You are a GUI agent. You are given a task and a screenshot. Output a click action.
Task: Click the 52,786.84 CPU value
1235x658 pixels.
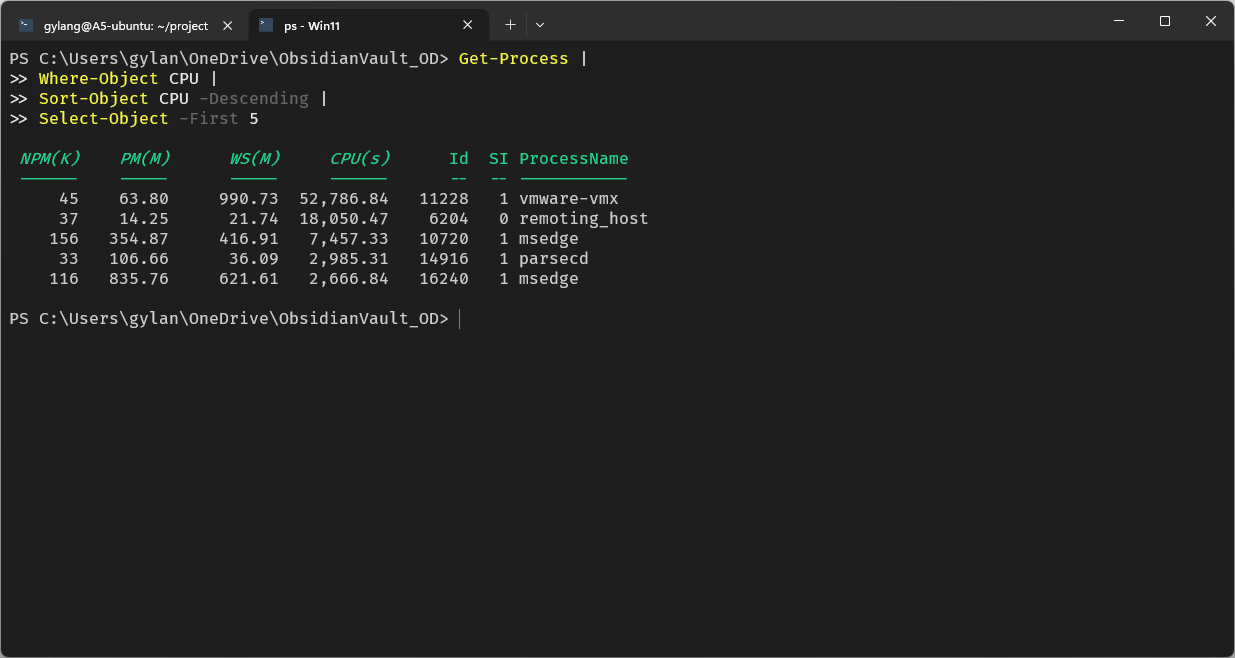point(343,198)
